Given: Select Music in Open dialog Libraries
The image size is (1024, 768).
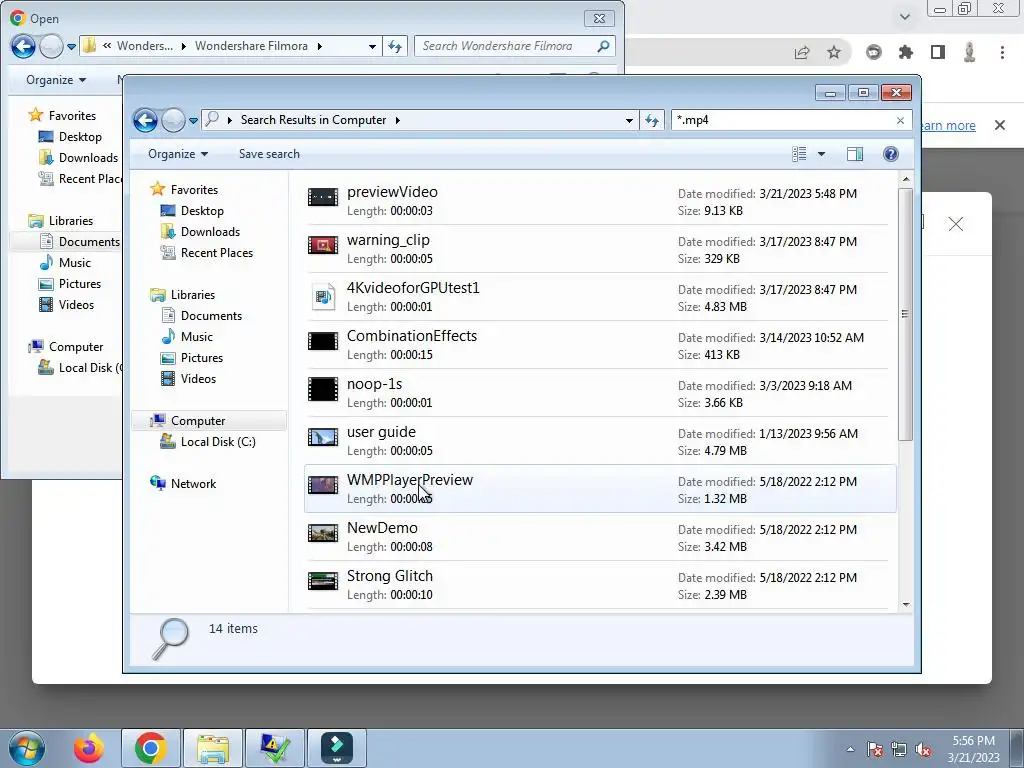Looking at the screenshot, I should click(x=74, y=263).
